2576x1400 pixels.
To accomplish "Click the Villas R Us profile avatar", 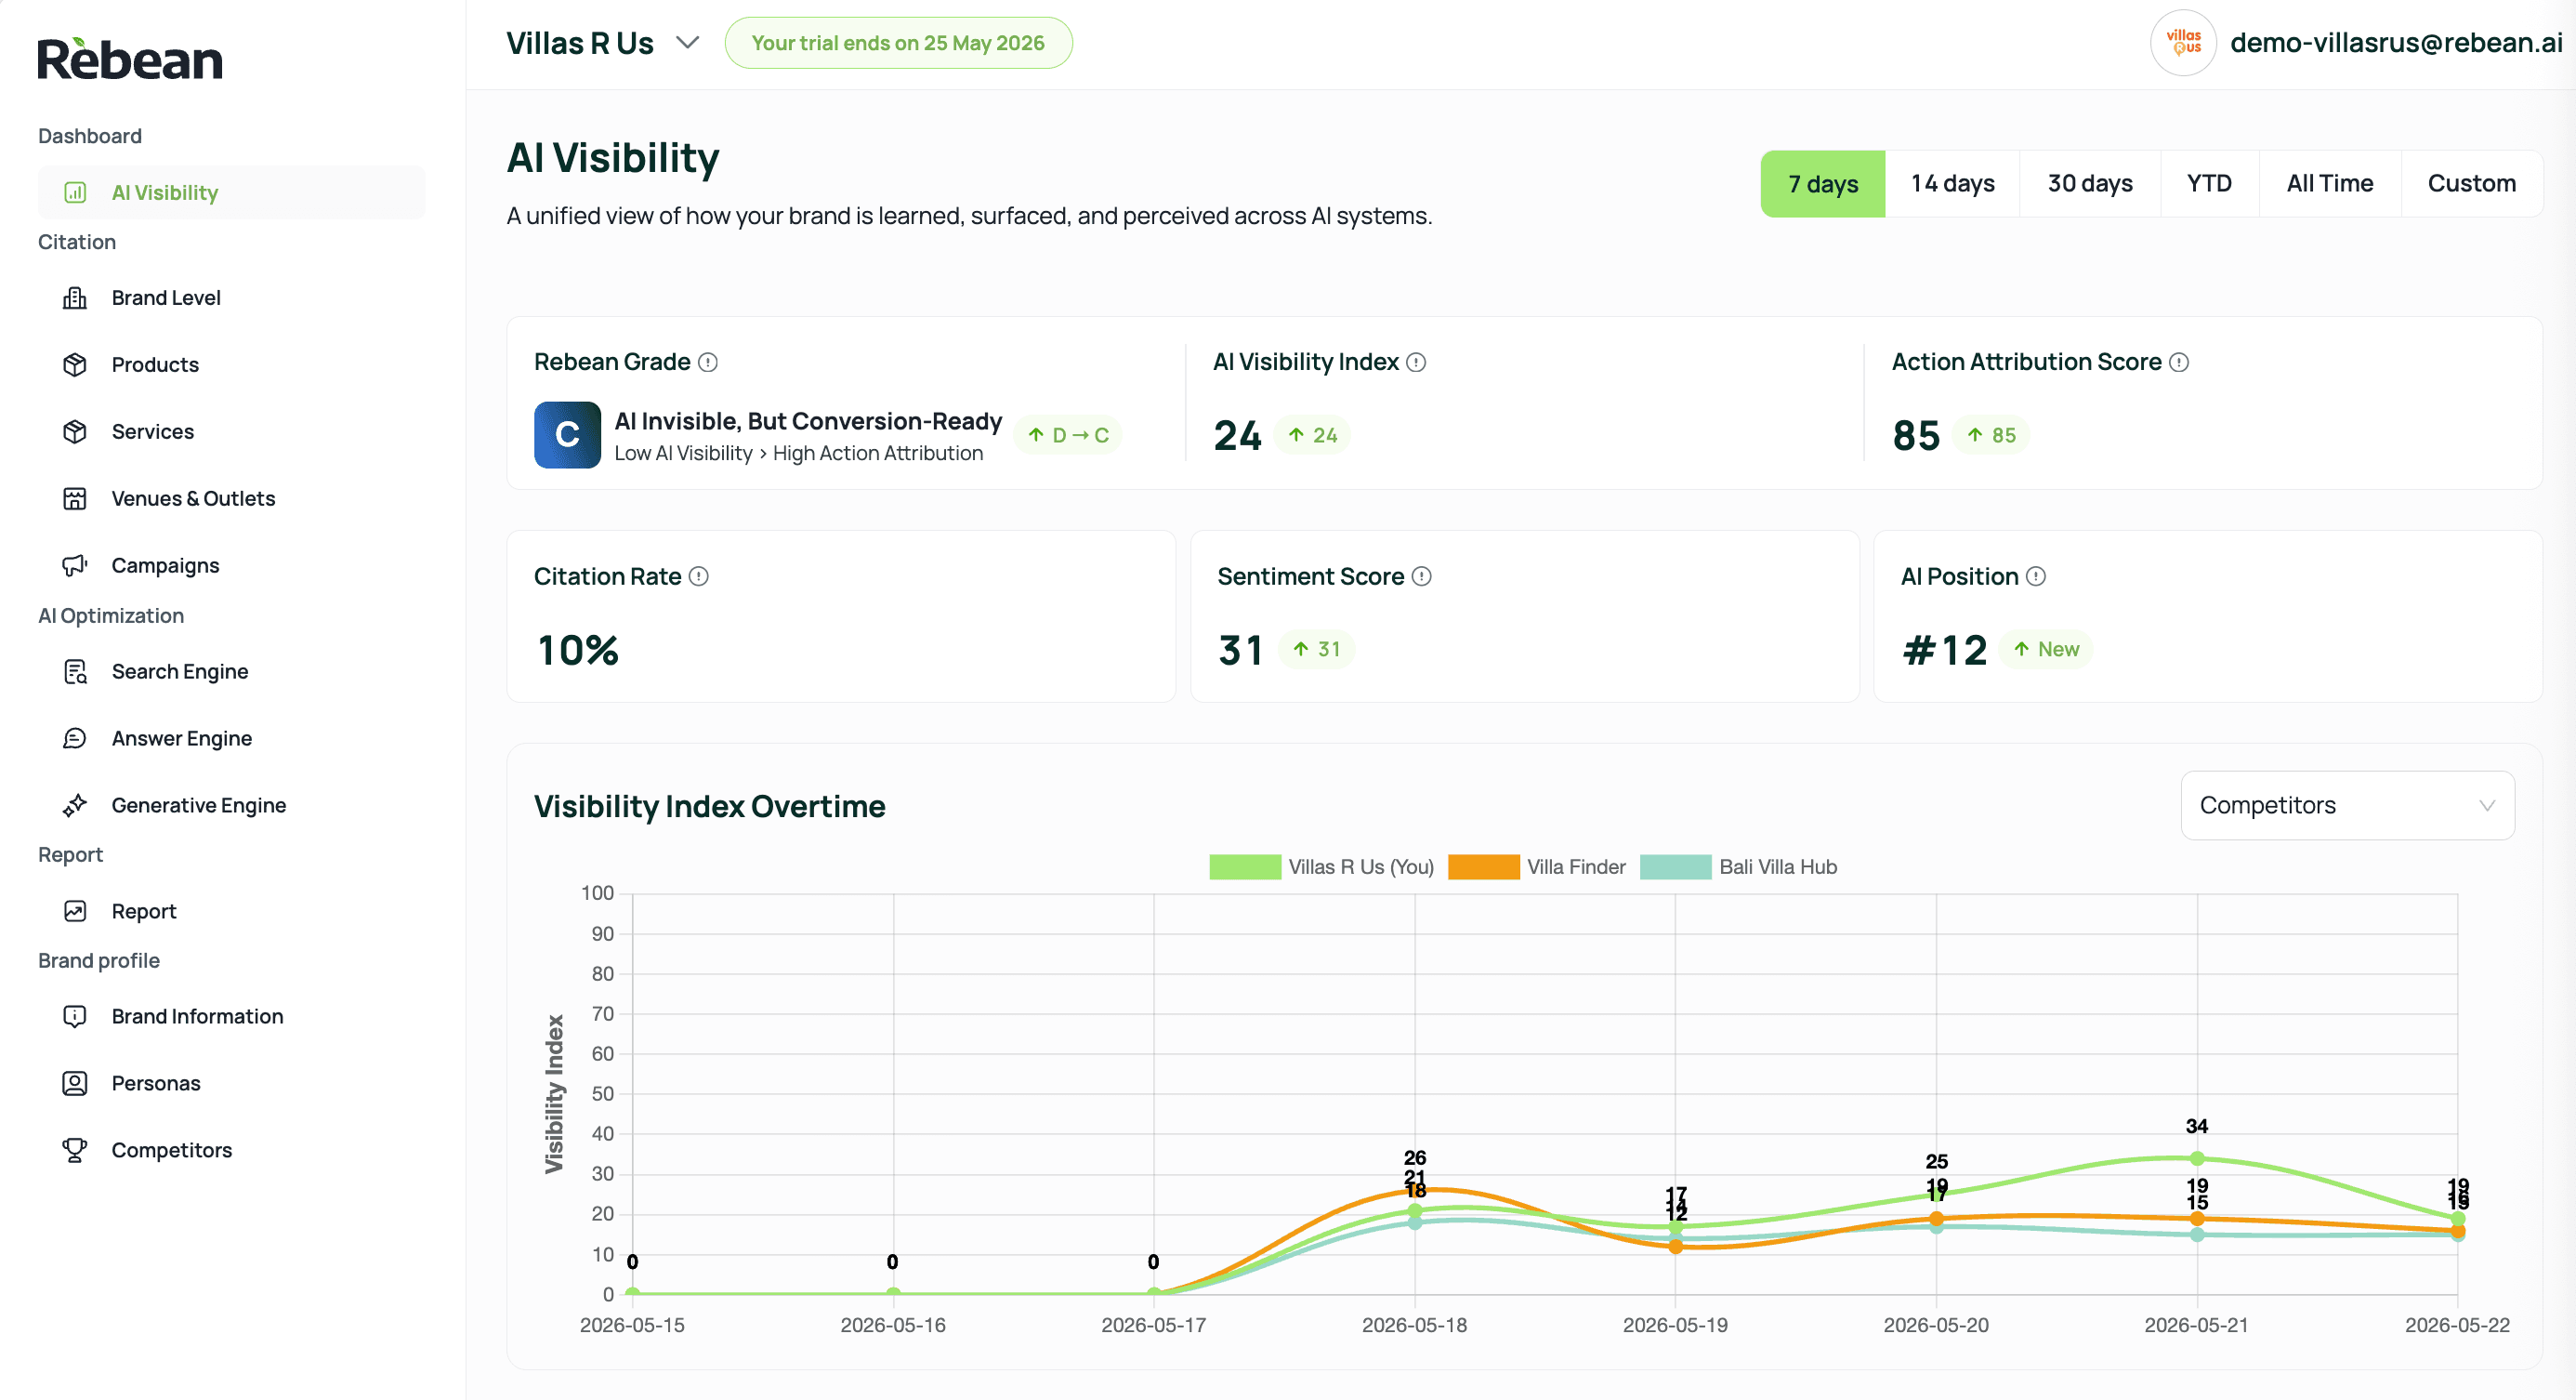I will [2183, 43].
